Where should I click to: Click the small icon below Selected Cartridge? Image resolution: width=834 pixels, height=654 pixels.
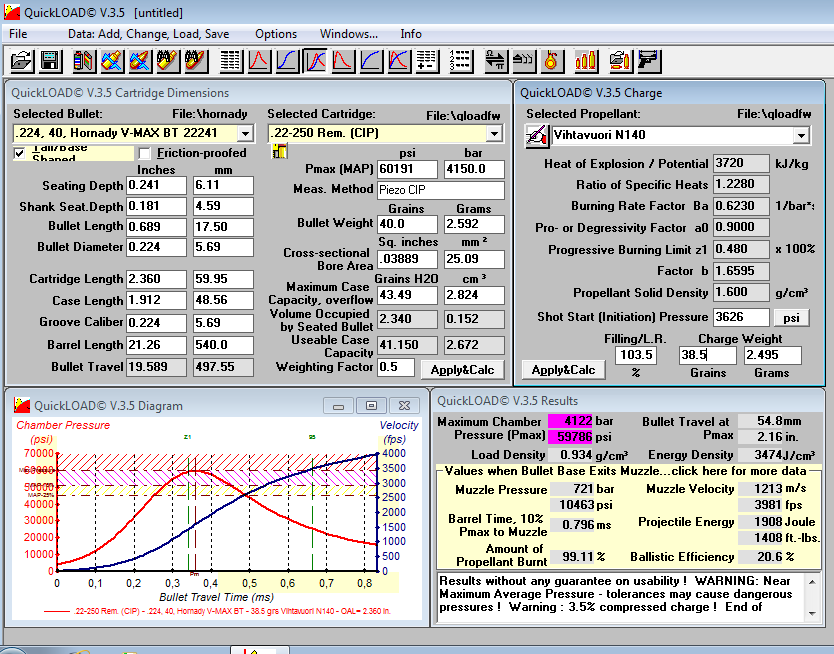(280, 151)
